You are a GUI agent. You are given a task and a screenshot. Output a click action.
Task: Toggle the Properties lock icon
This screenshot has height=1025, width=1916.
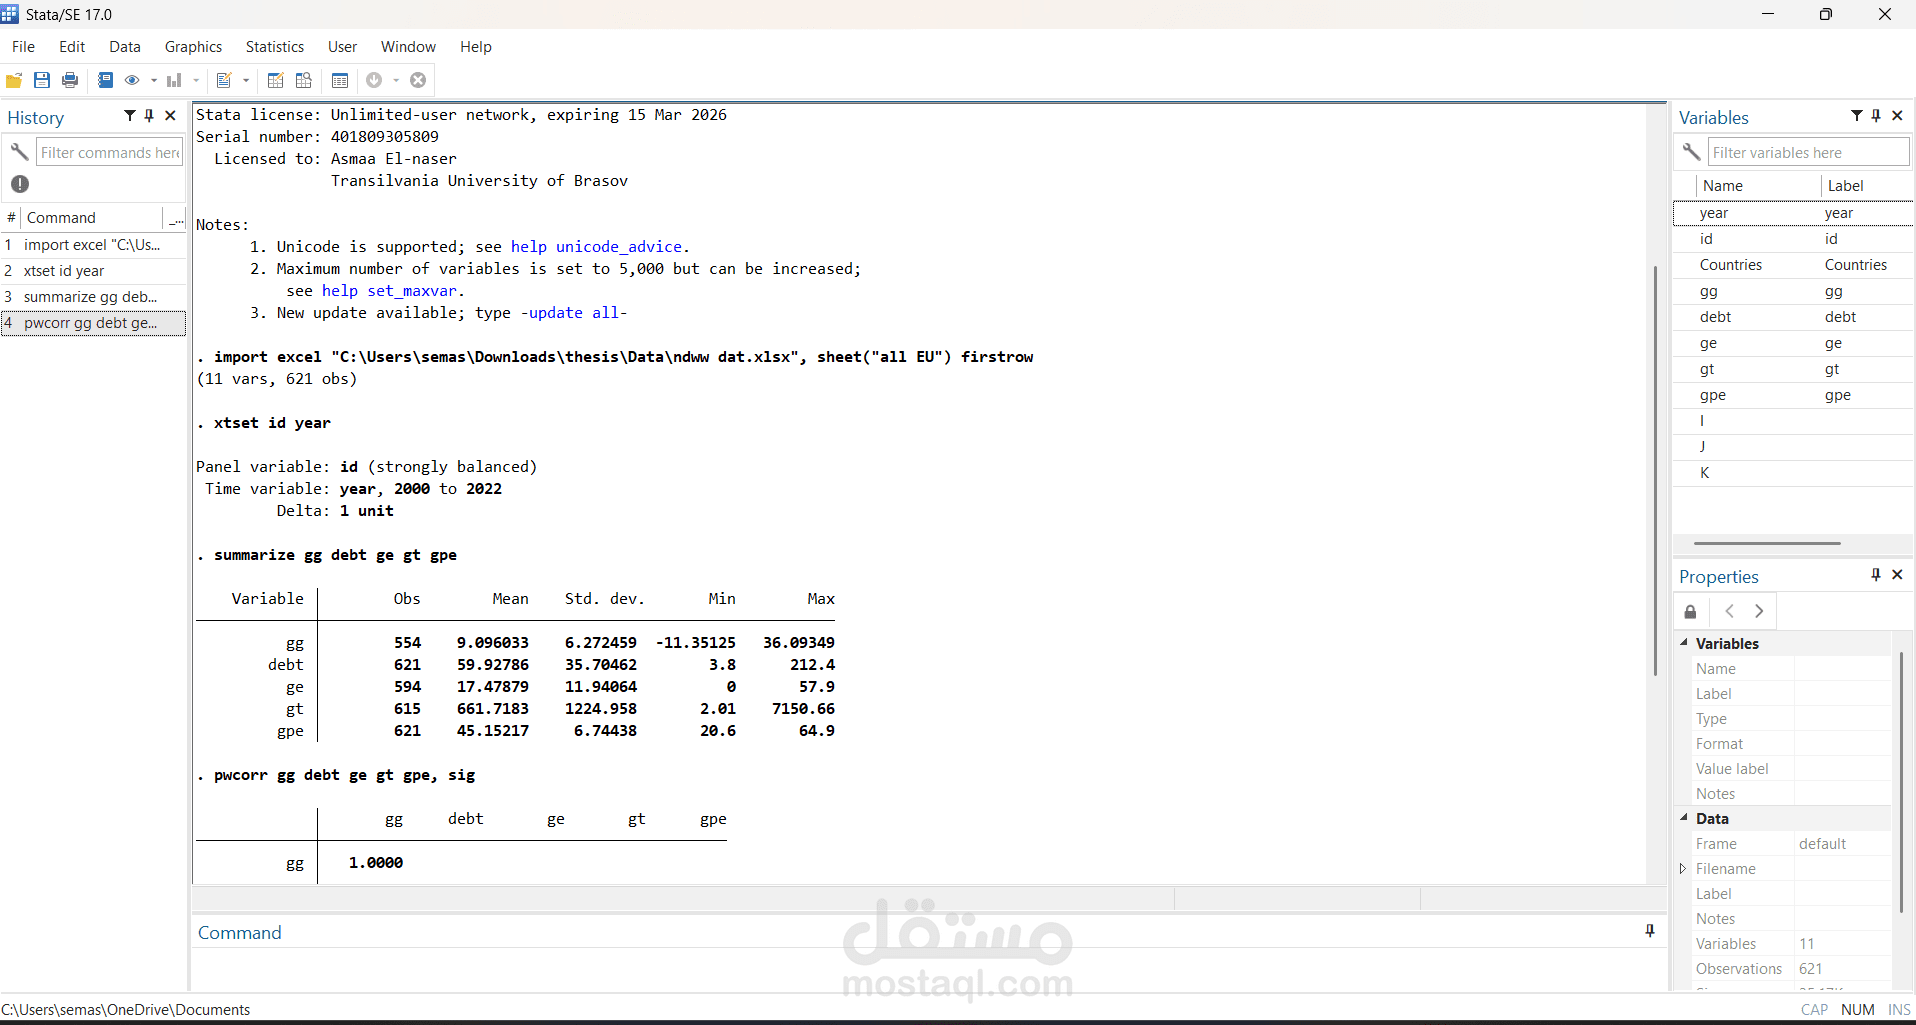pyautogui.click(x=1690, y=611)
